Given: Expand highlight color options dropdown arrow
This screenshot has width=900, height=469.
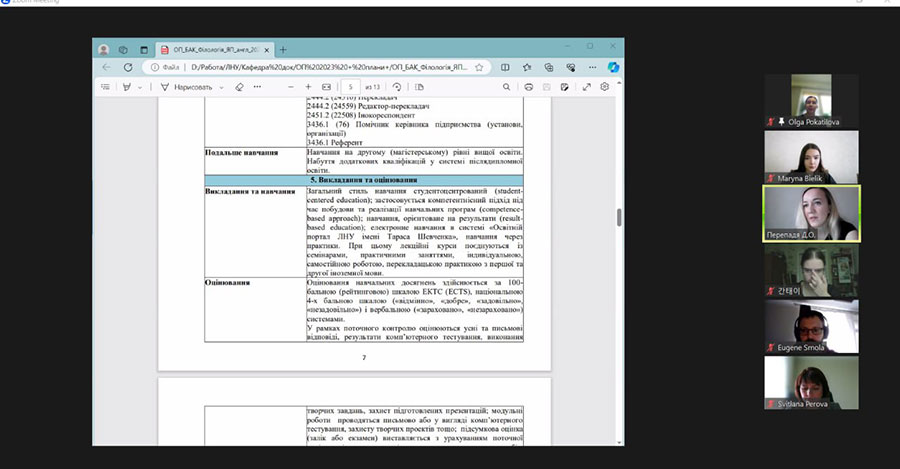Looking at the screenshot, I should 141,87.
